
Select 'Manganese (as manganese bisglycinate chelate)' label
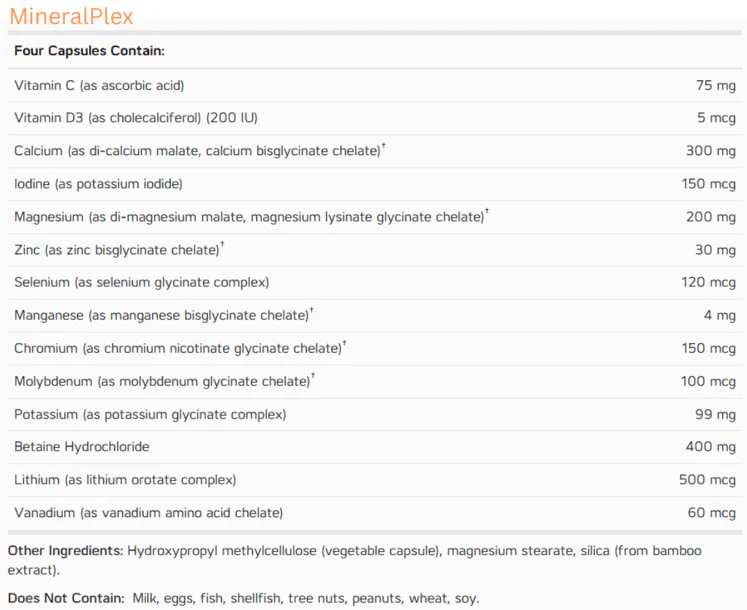(x=162, y=315)
